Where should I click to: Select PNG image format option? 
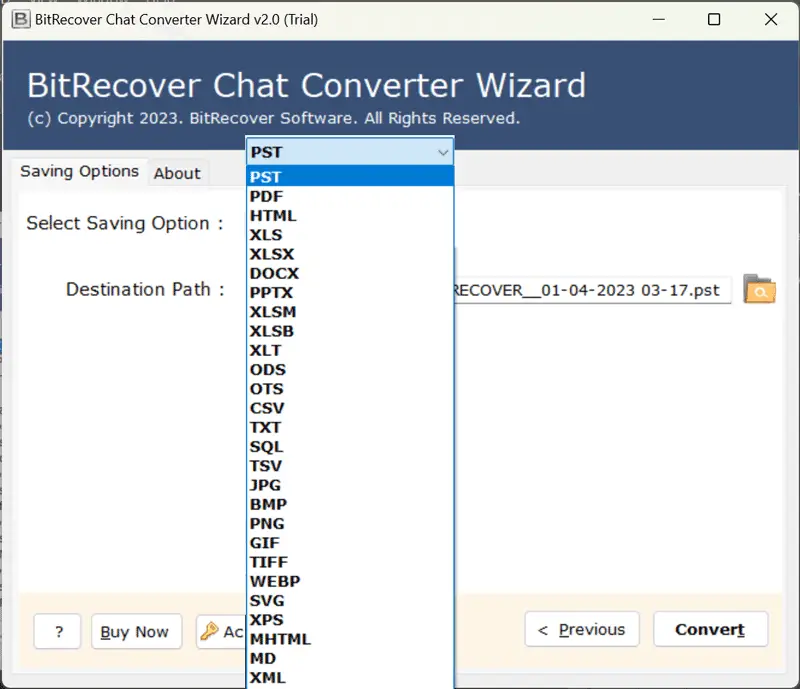(267, 523)
